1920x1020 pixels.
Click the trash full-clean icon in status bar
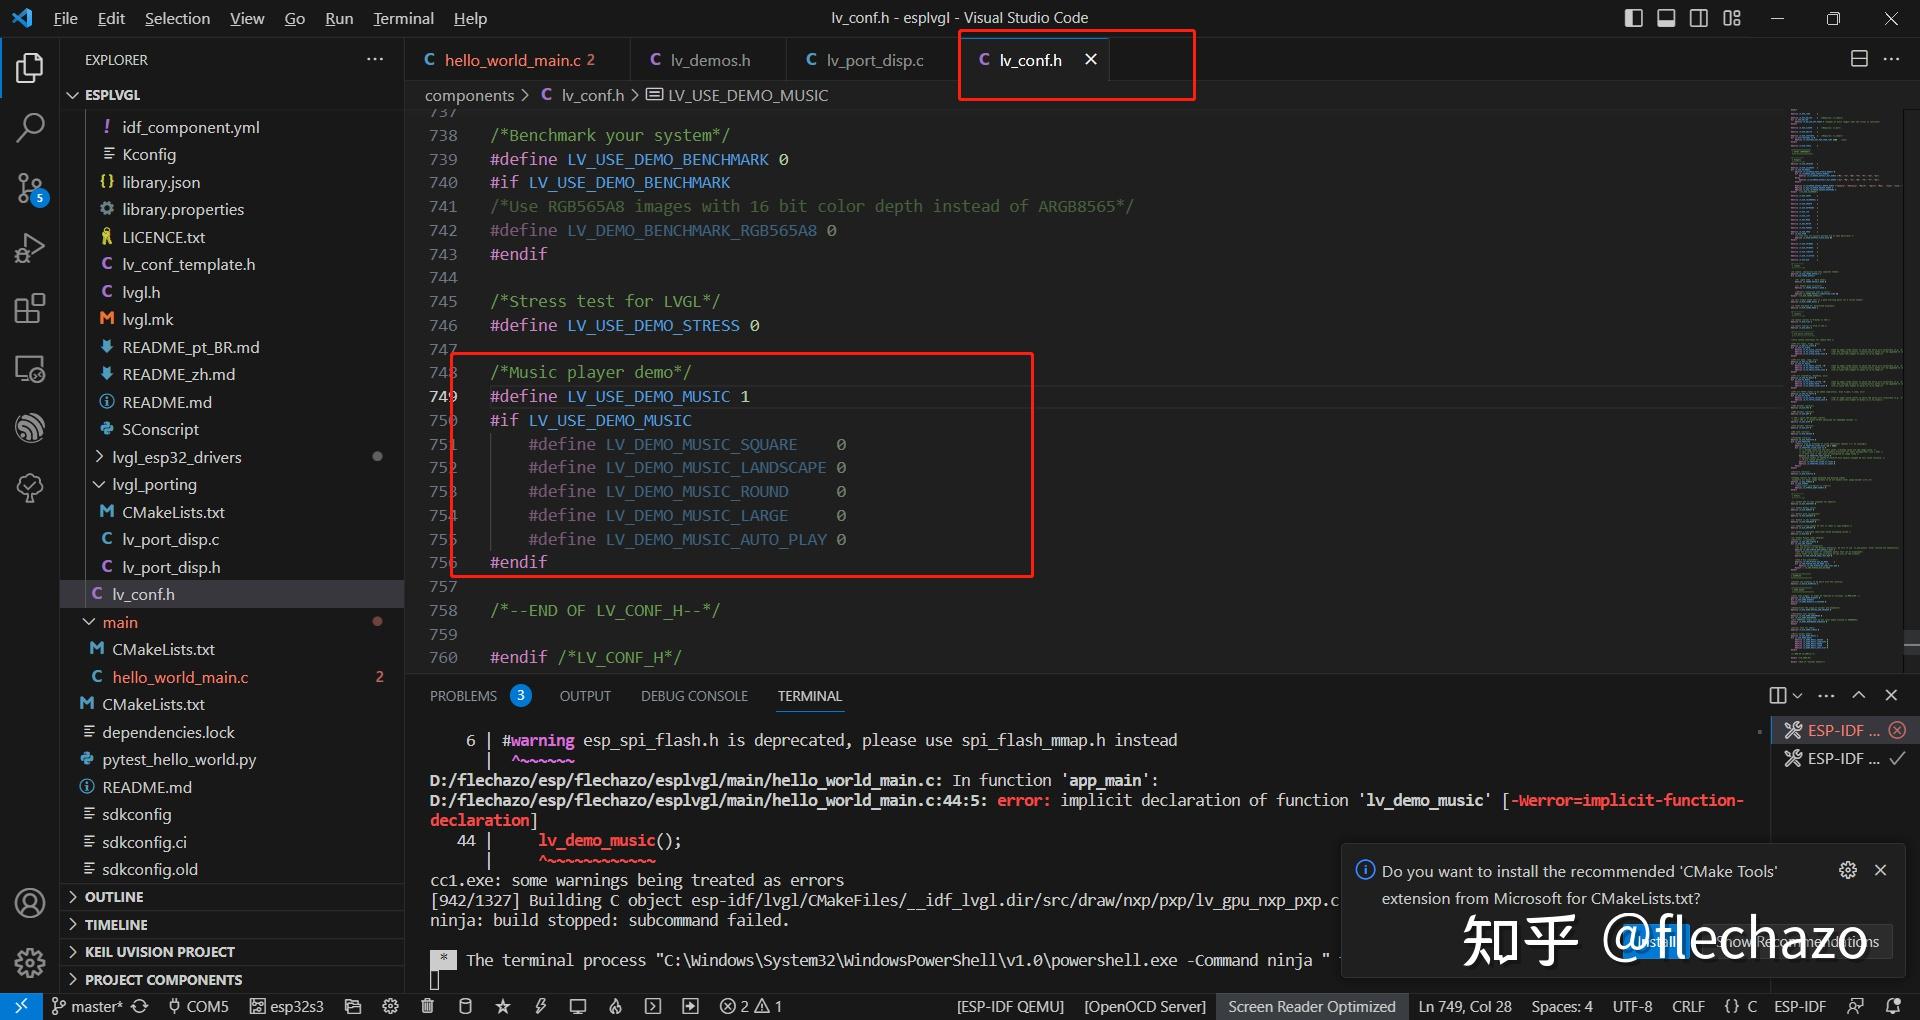coord(428,1006)
